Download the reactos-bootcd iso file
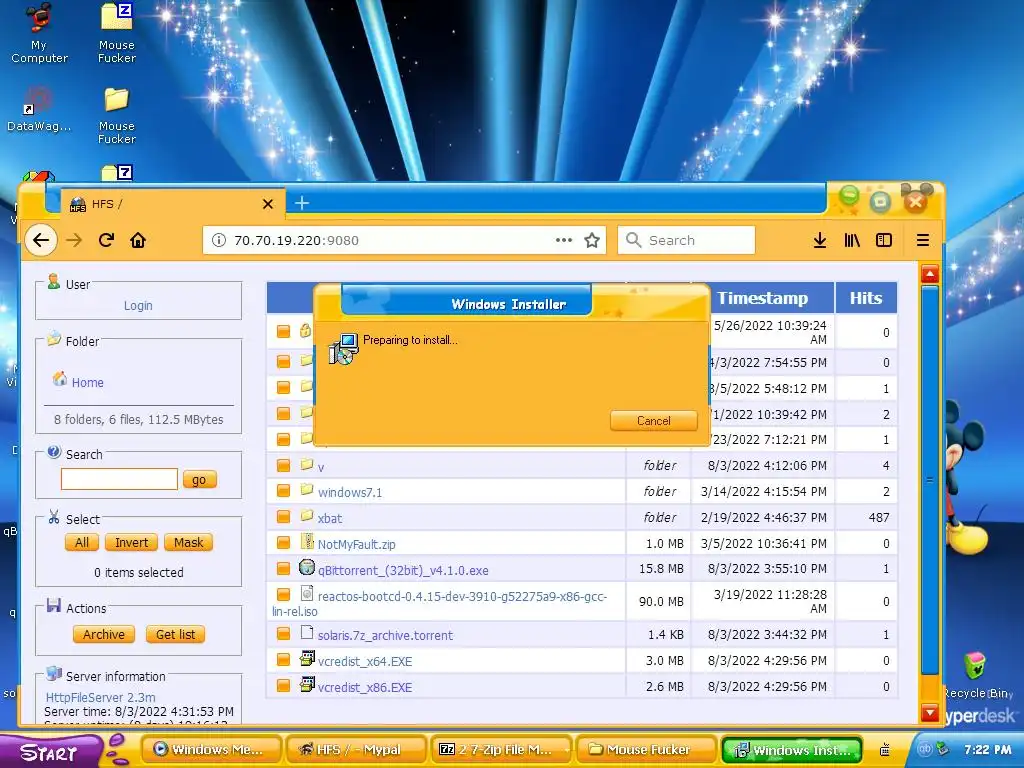 (462, 596)
